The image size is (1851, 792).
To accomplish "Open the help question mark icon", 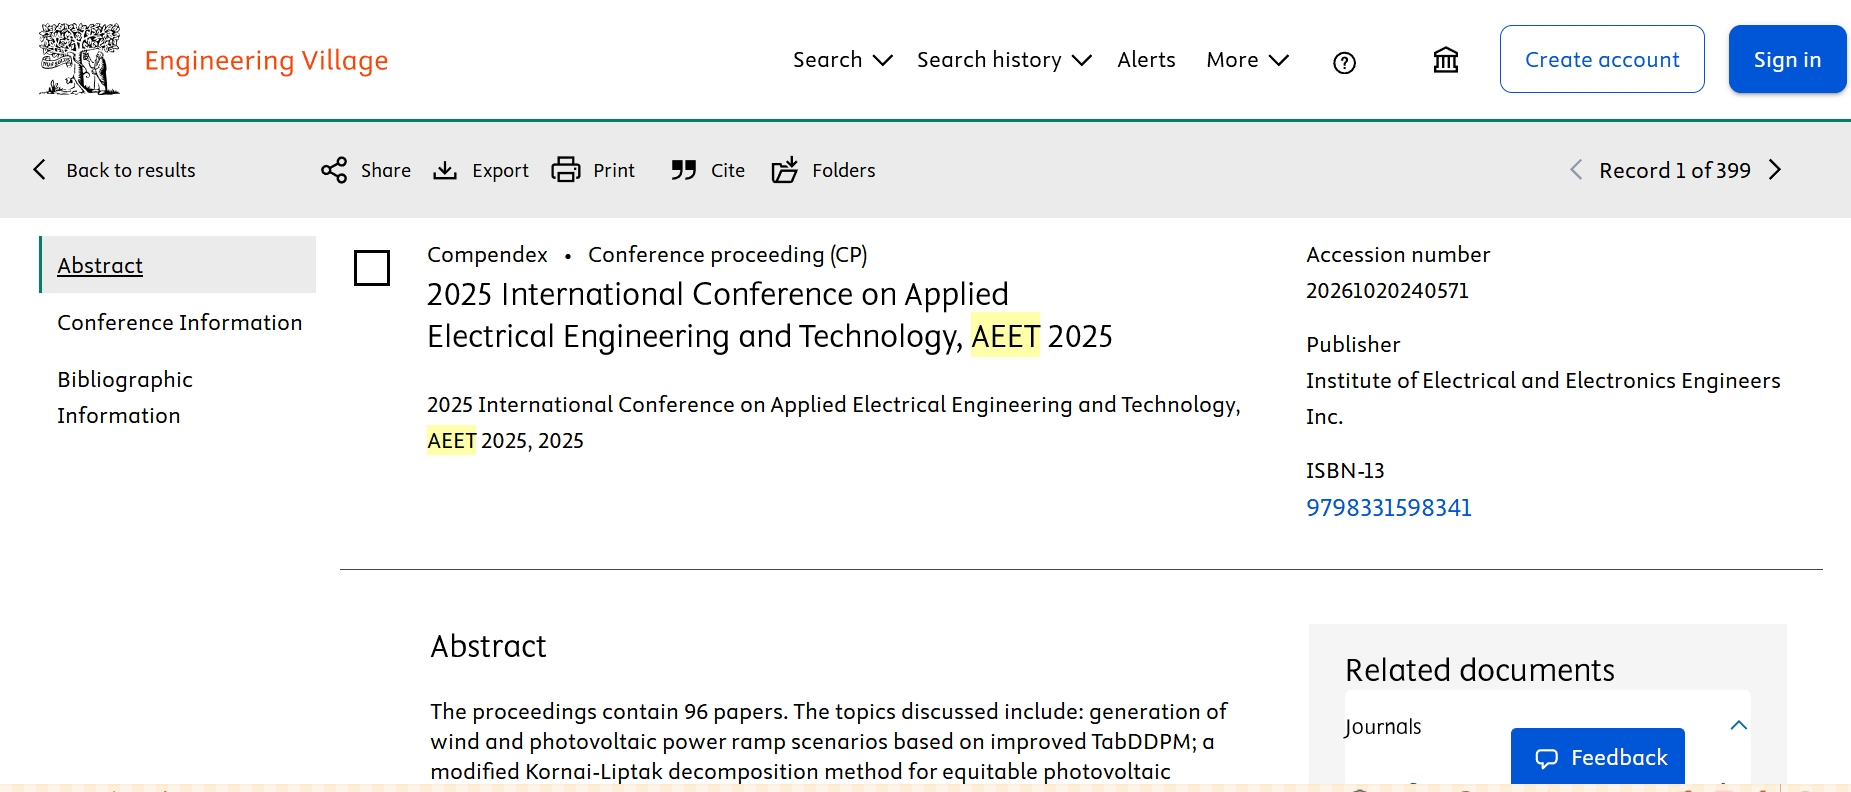I will point(1344,63).
